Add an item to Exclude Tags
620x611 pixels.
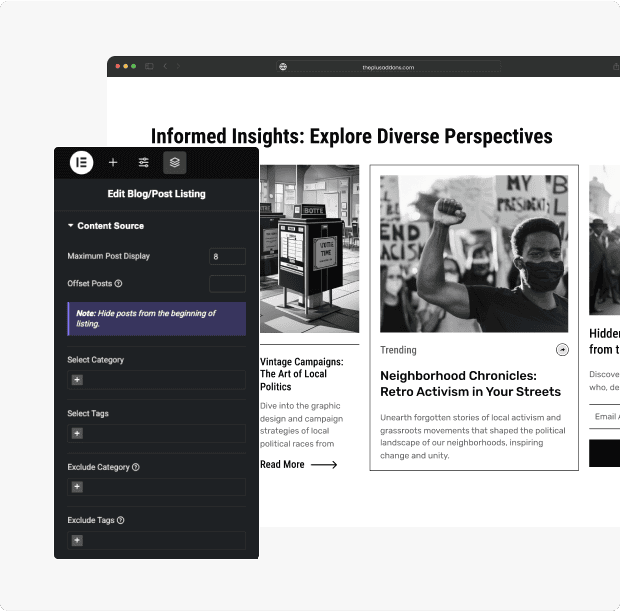(77, 540)
